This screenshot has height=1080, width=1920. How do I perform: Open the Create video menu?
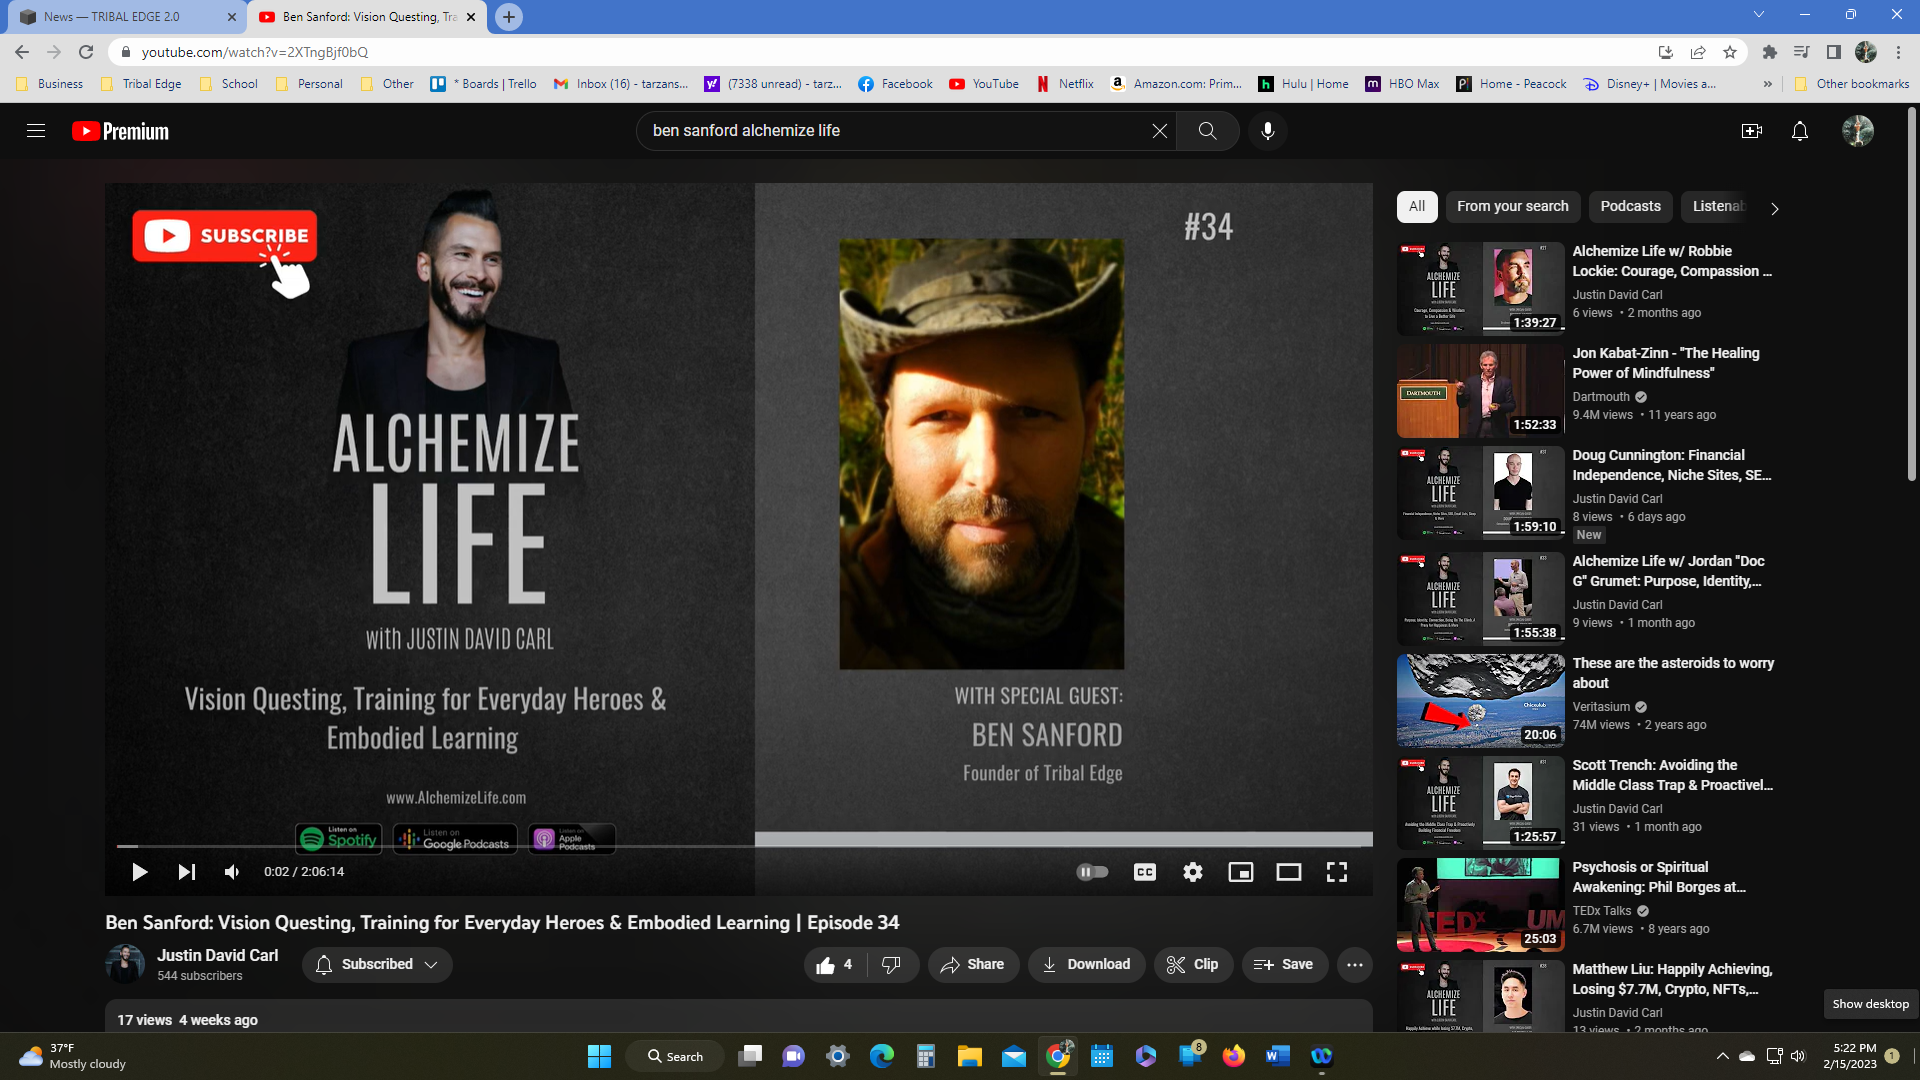point(1751,131)
